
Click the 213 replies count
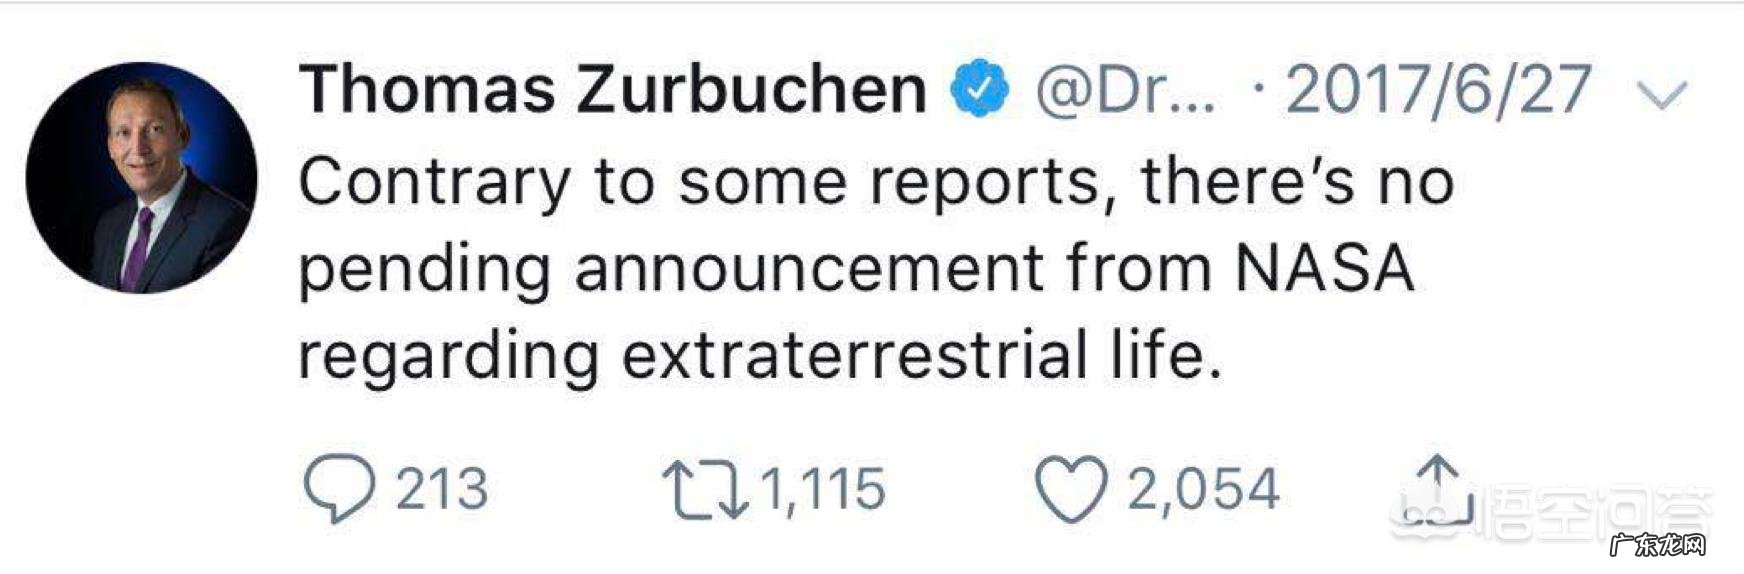pyautogui.click(x=442, y=490)
